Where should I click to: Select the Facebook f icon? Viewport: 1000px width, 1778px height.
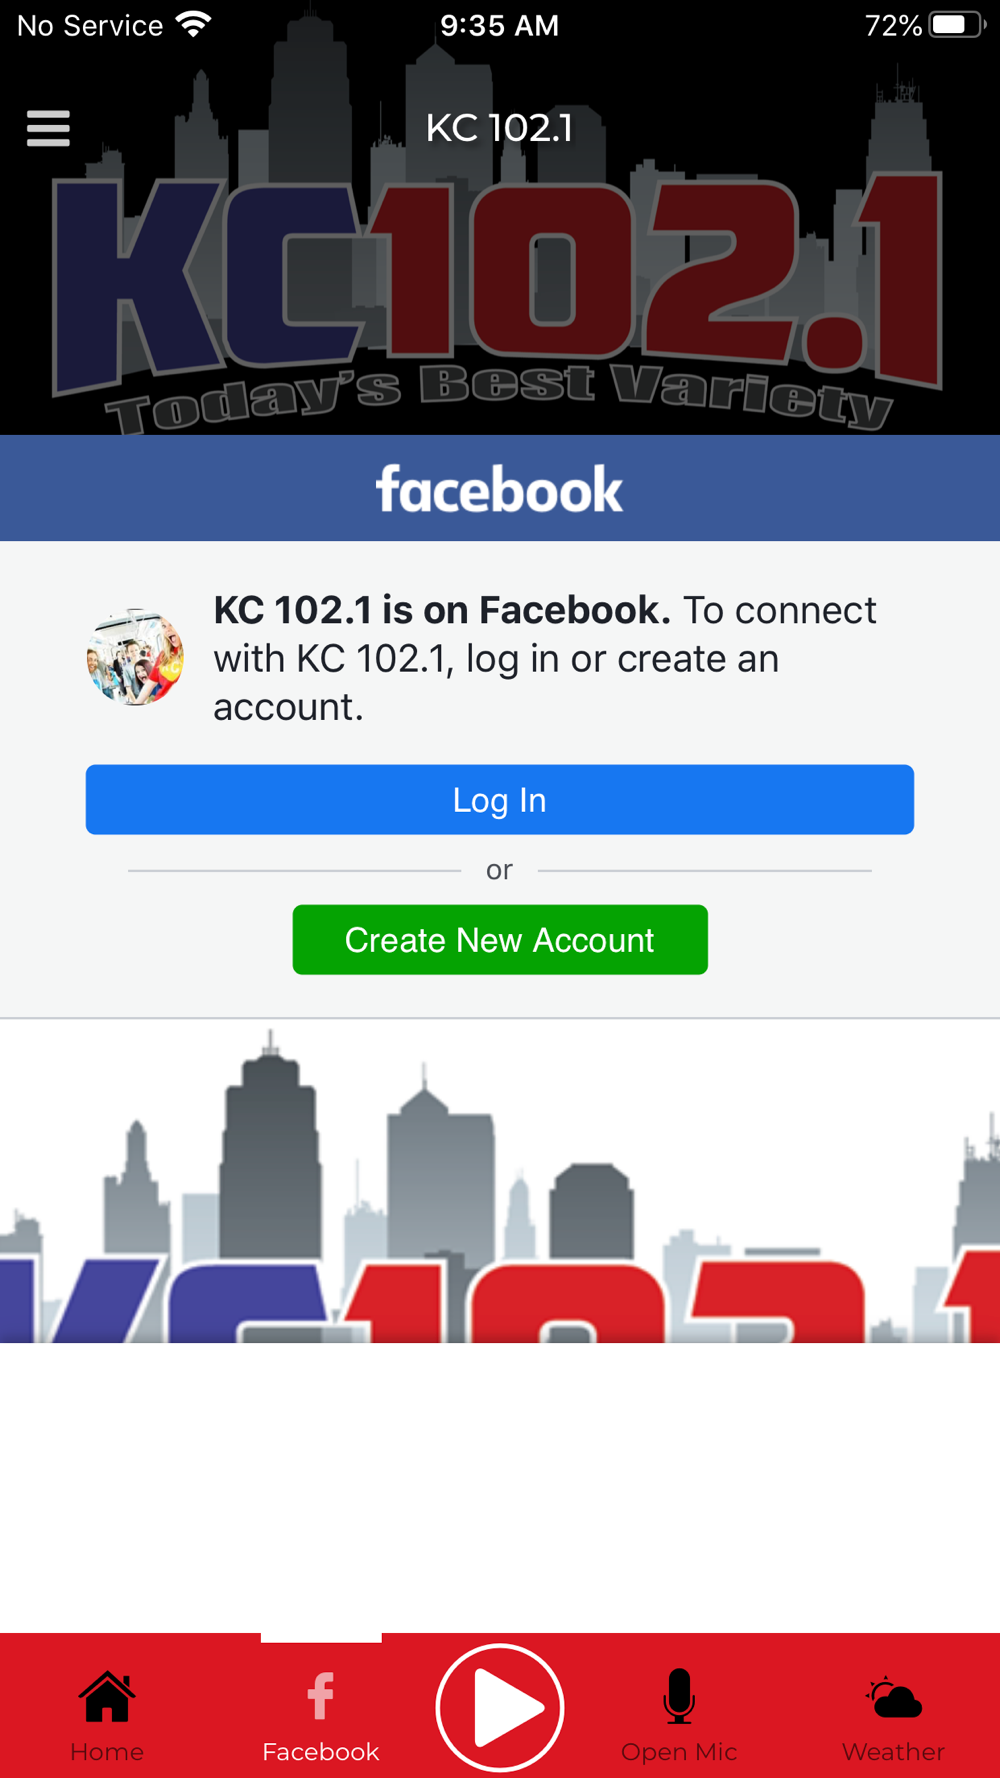point(320,1696)
